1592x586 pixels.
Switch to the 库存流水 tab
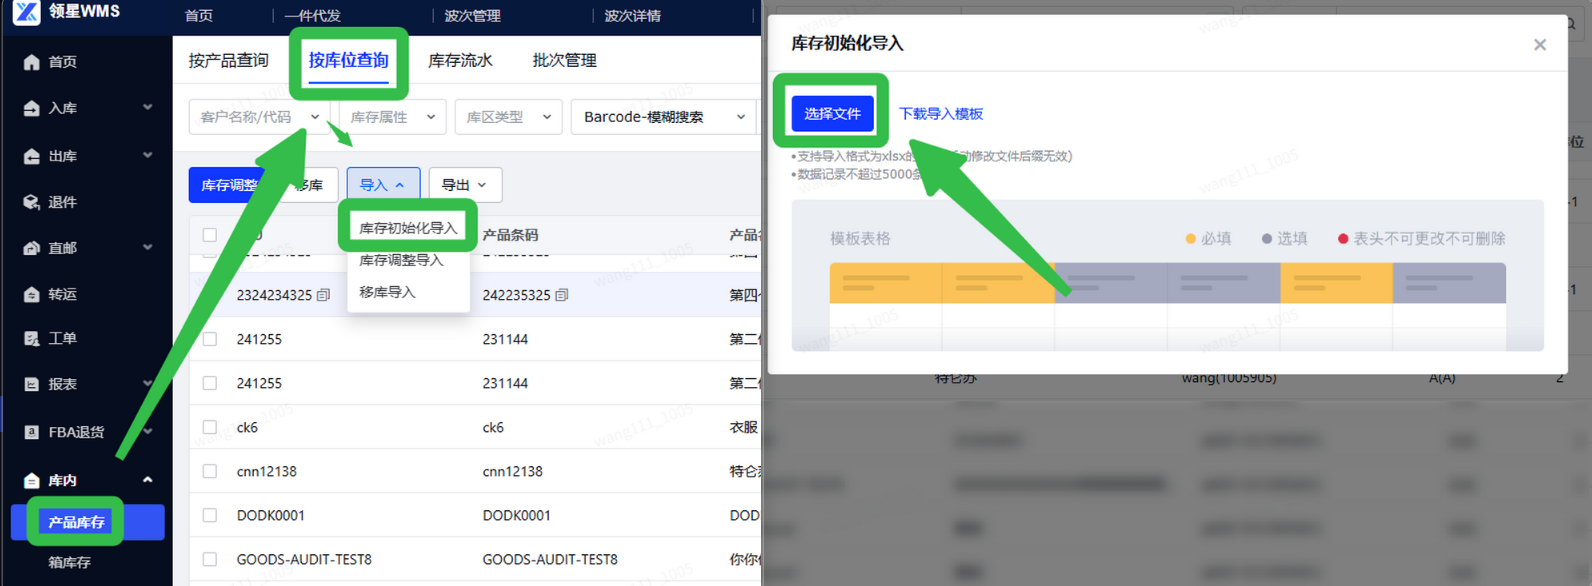coord(460,61)
